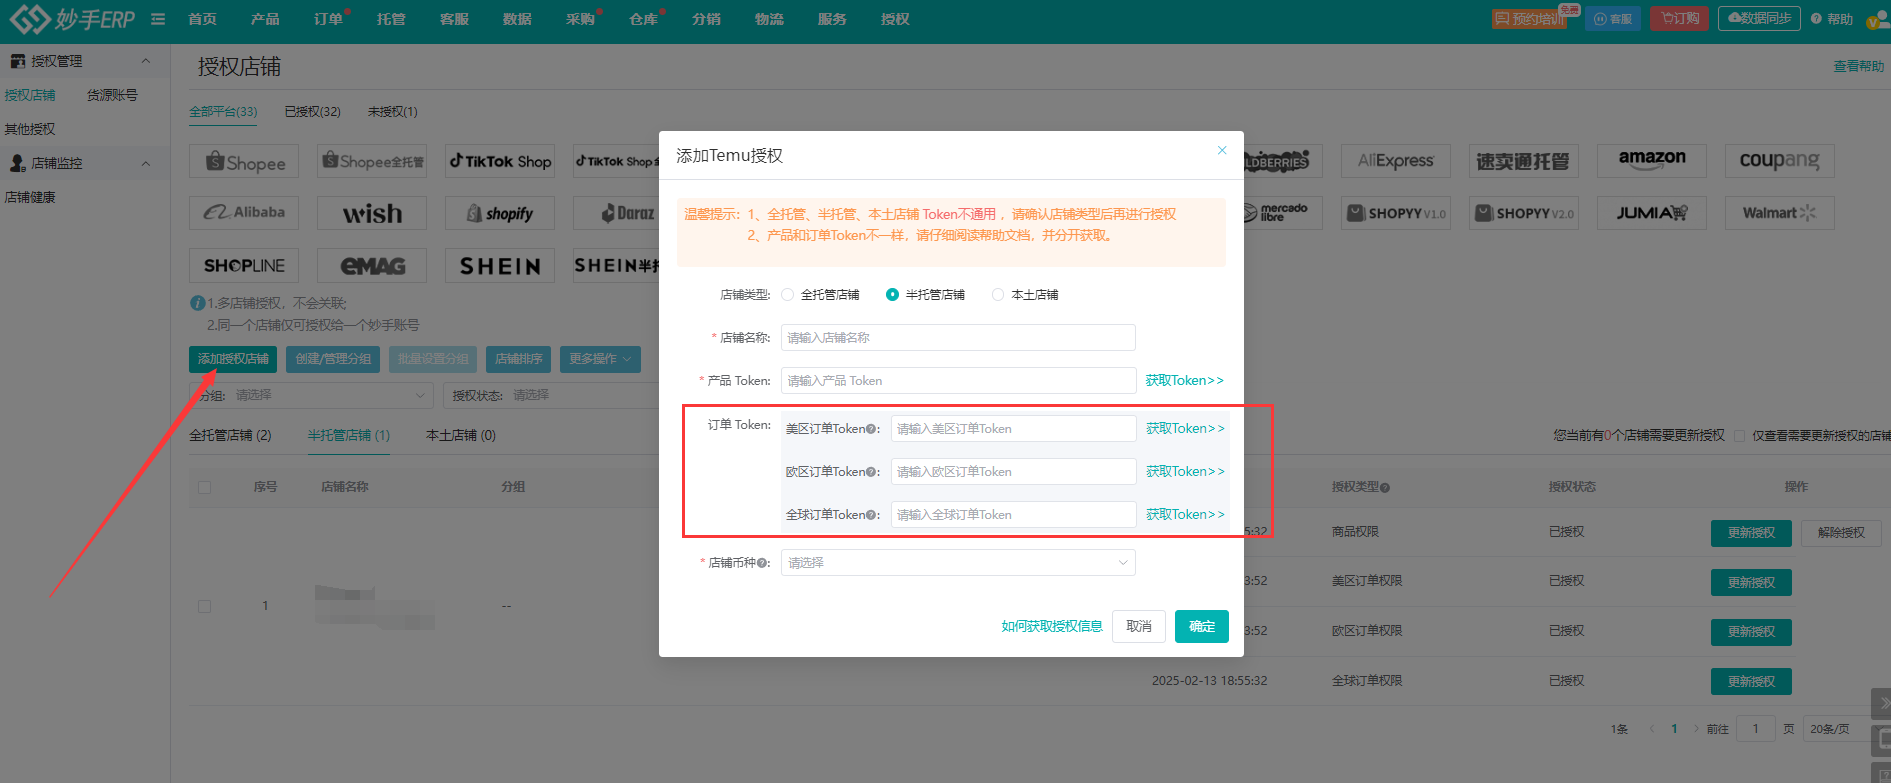Close the 添加Temu授权 dialog
Image resolution: width=1891 pixels, height=783 pixels.
point(1222,150)
